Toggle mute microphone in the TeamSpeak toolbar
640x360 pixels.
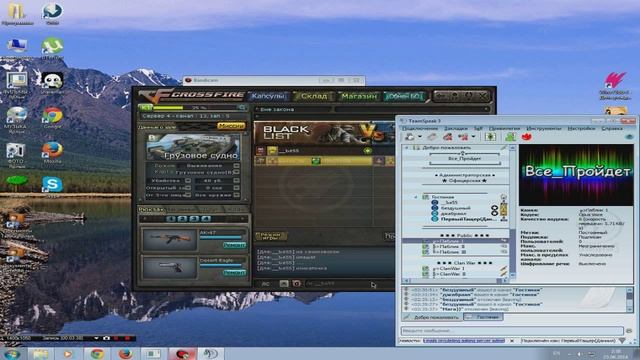[x=463, y=137]
